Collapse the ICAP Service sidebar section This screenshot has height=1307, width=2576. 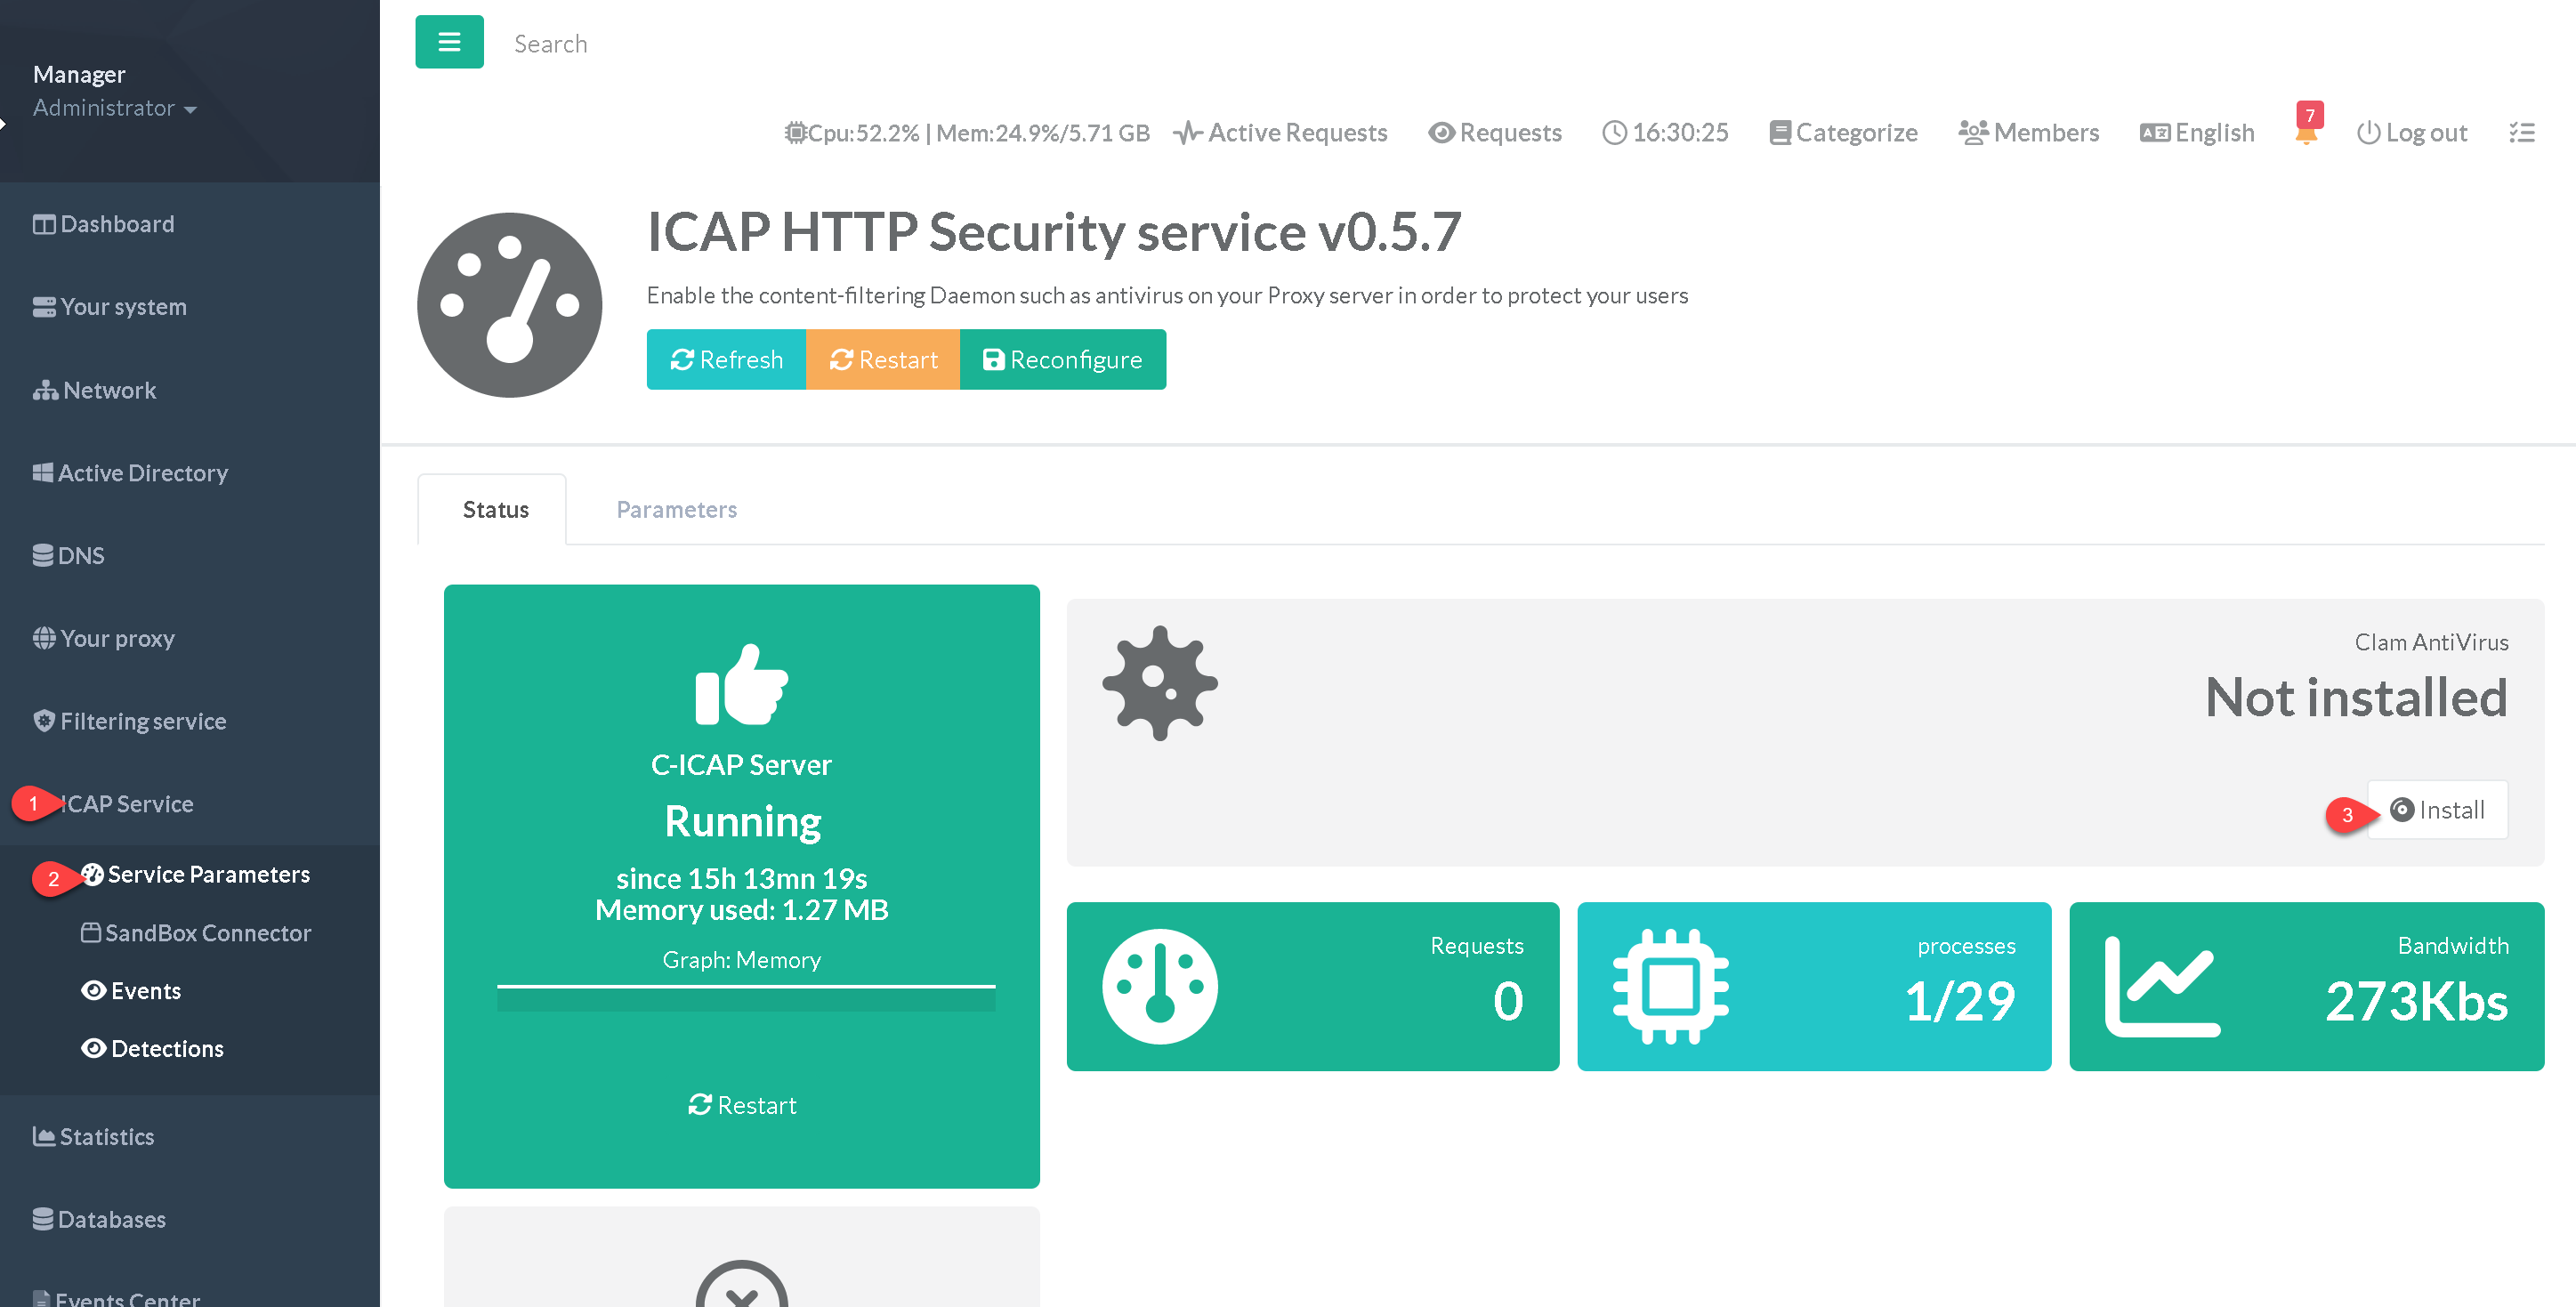pyautogui.click(x=126, y=804)
